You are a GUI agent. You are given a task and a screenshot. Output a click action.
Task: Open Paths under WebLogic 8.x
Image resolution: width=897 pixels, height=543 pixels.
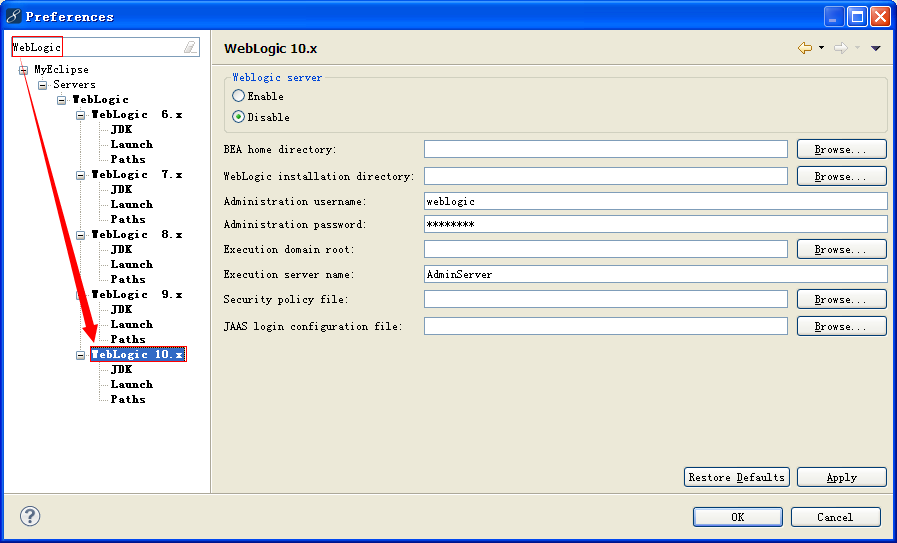coord(128,279)
